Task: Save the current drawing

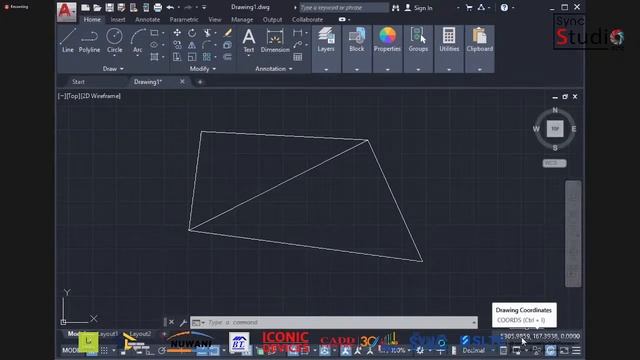Action: click(109, 7)
